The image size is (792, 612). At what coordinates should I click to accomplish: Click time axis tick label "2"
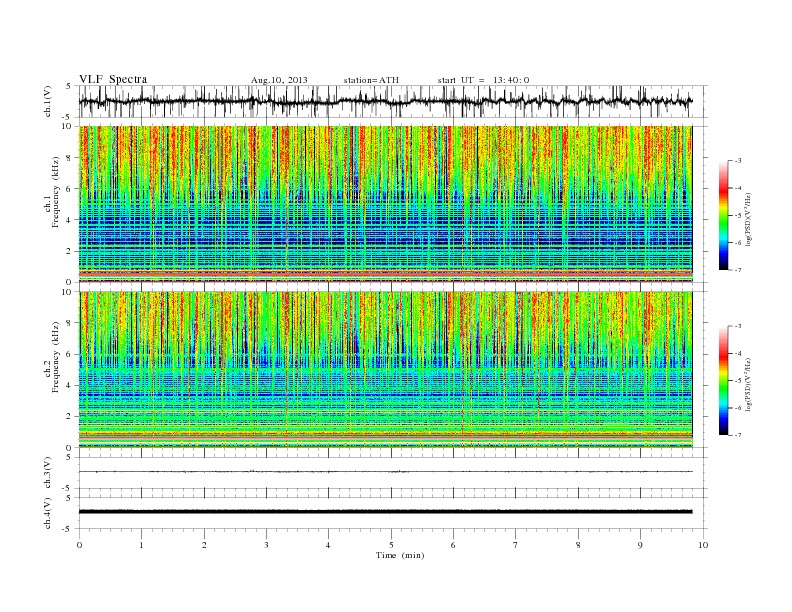coord(204,545)
